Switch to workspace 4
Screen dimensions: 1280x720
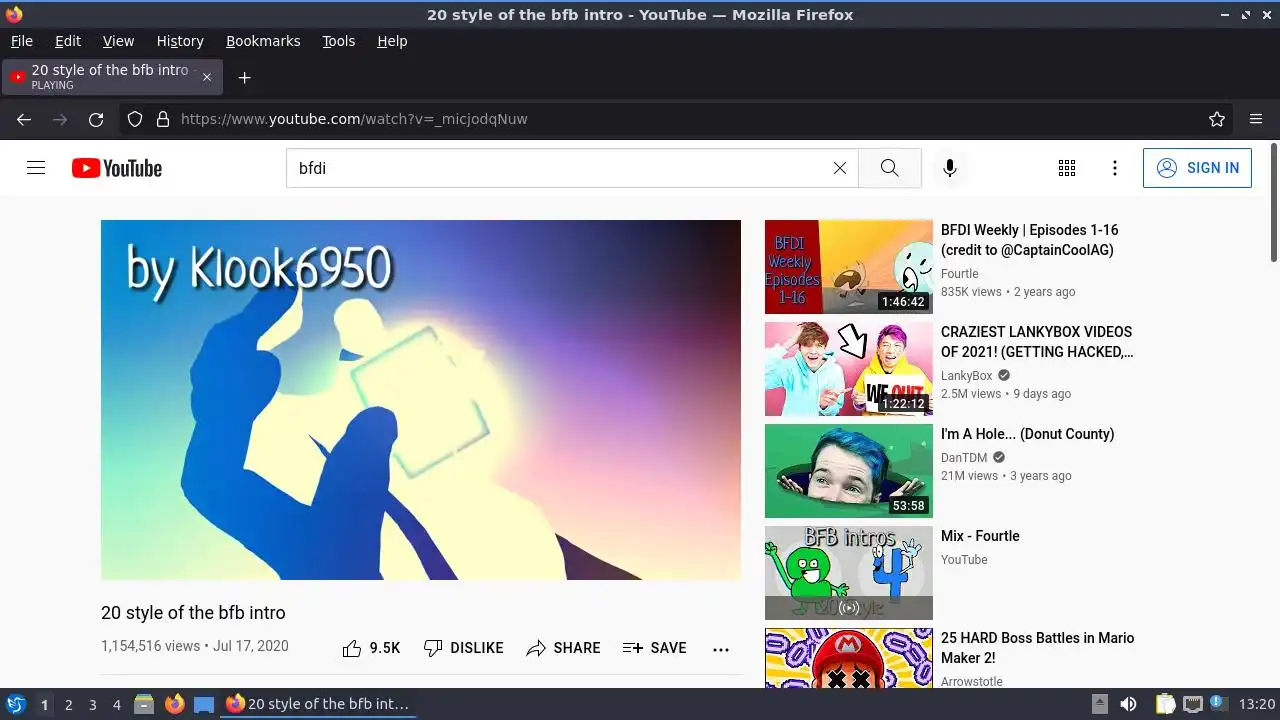point(116,705)
